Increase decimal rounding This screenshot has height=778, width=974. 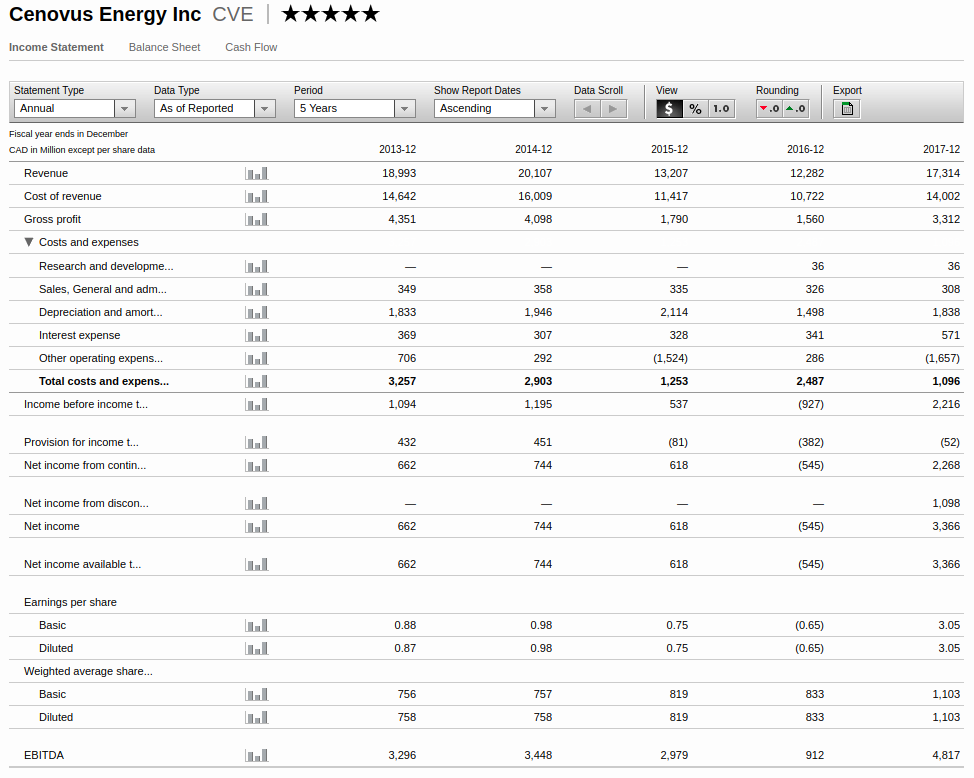[796, 109]
